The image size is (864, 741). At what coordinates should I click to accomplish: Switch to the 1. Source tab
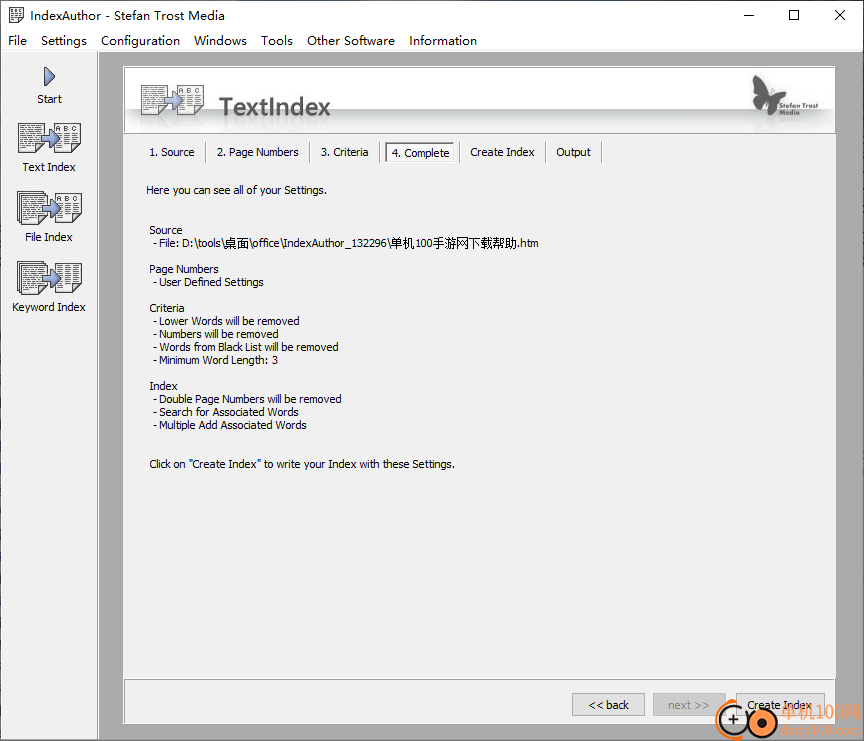pyautogui.click(x=172, y=152)
